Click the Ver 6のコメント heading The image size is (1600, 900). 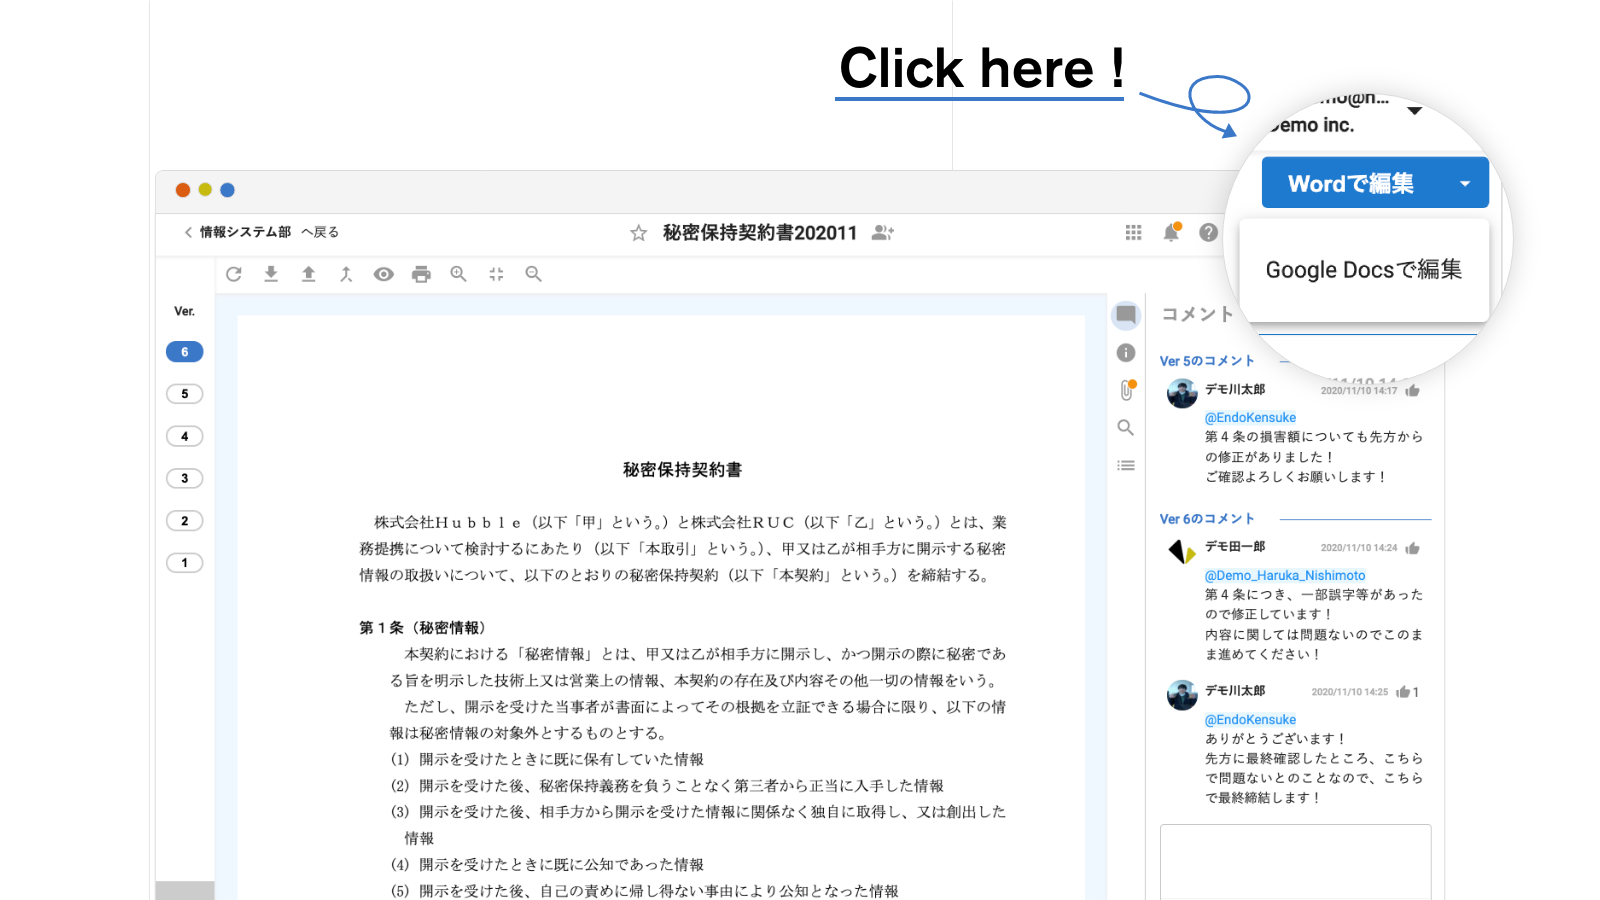click(1207, 519)
